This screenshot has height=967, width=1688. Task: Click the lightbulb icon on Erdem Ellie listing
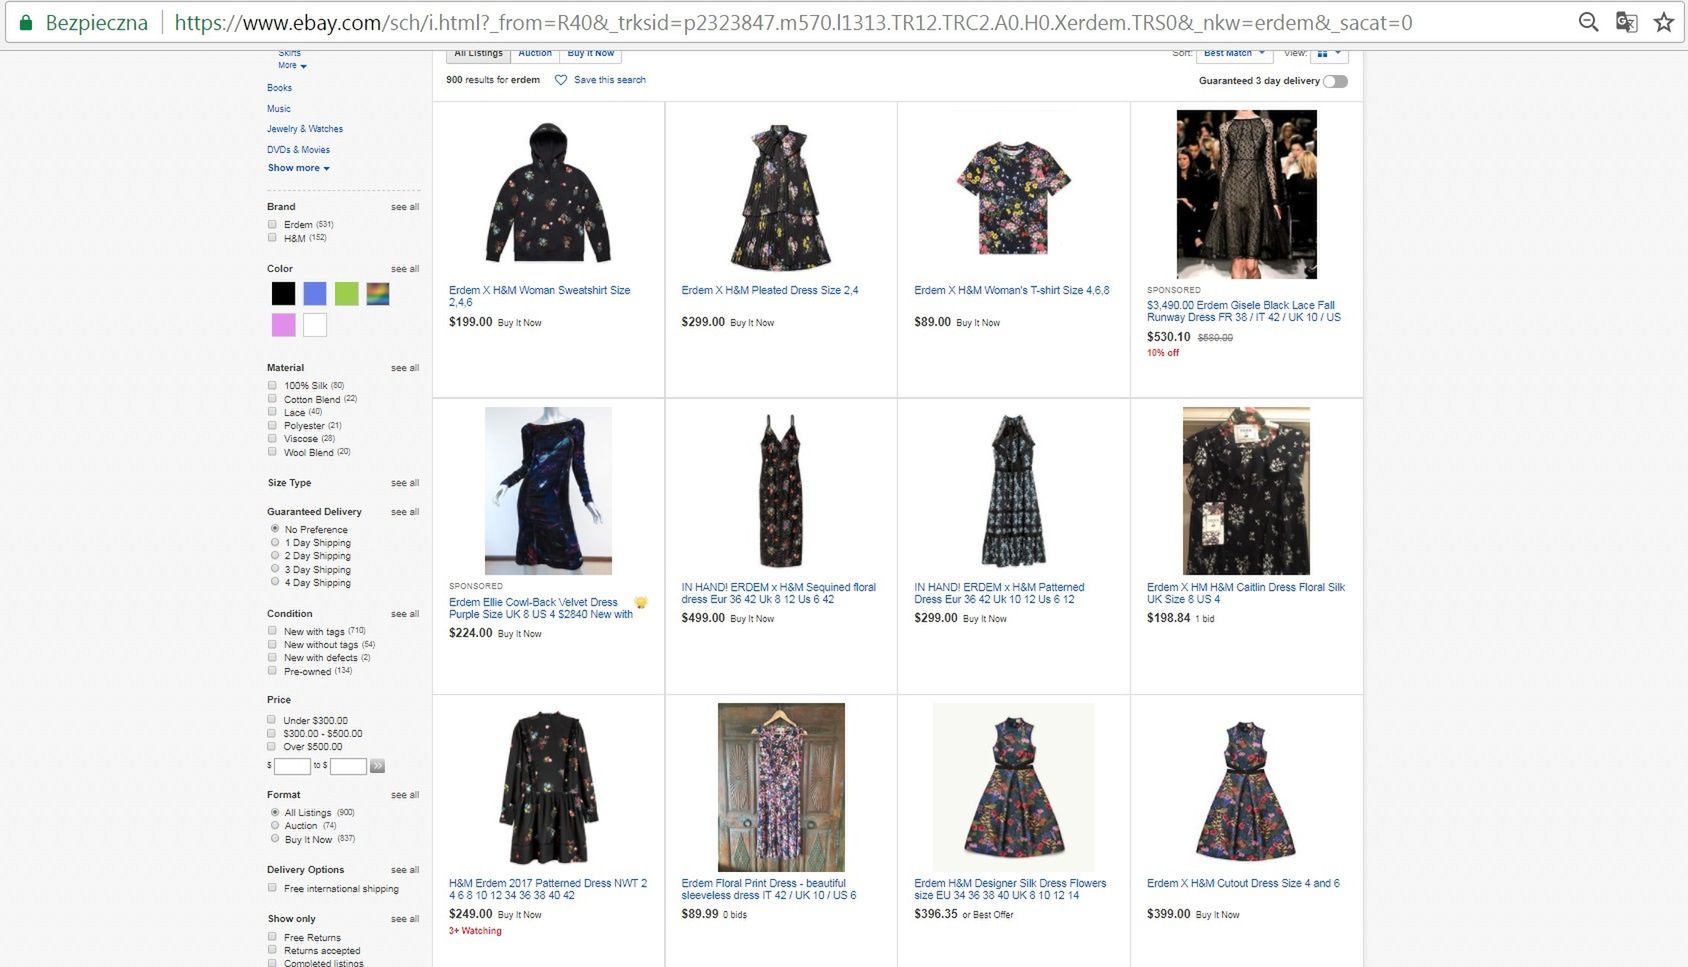[x=641, y=602]
